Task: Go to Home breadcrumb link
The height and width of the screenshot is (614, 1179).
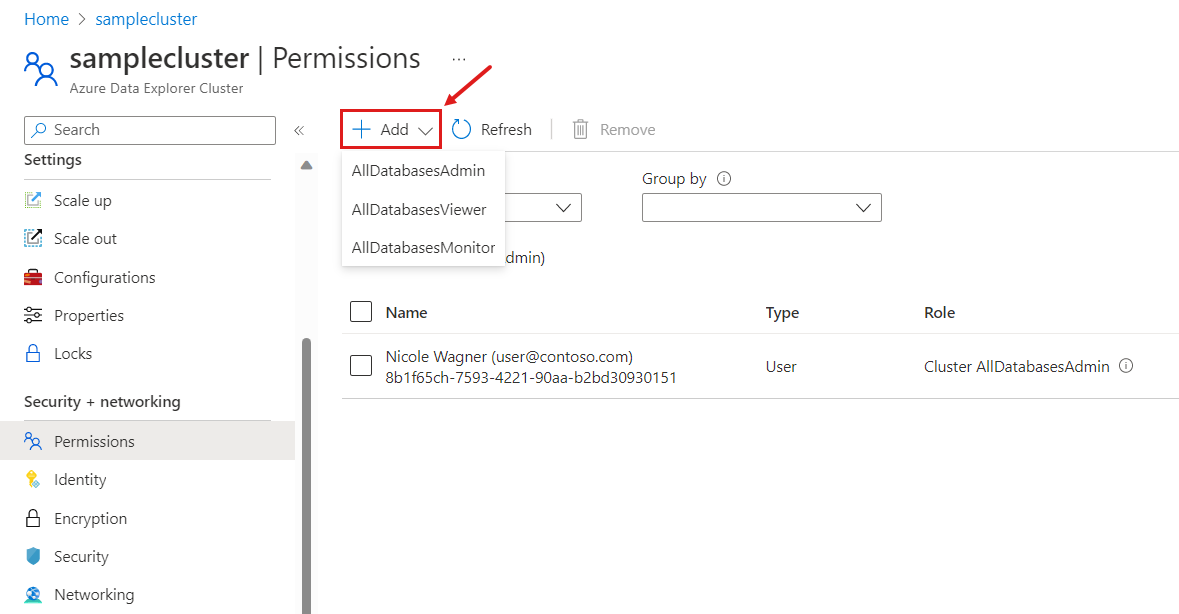Action: pyautogui.click(x=46, y=19)
